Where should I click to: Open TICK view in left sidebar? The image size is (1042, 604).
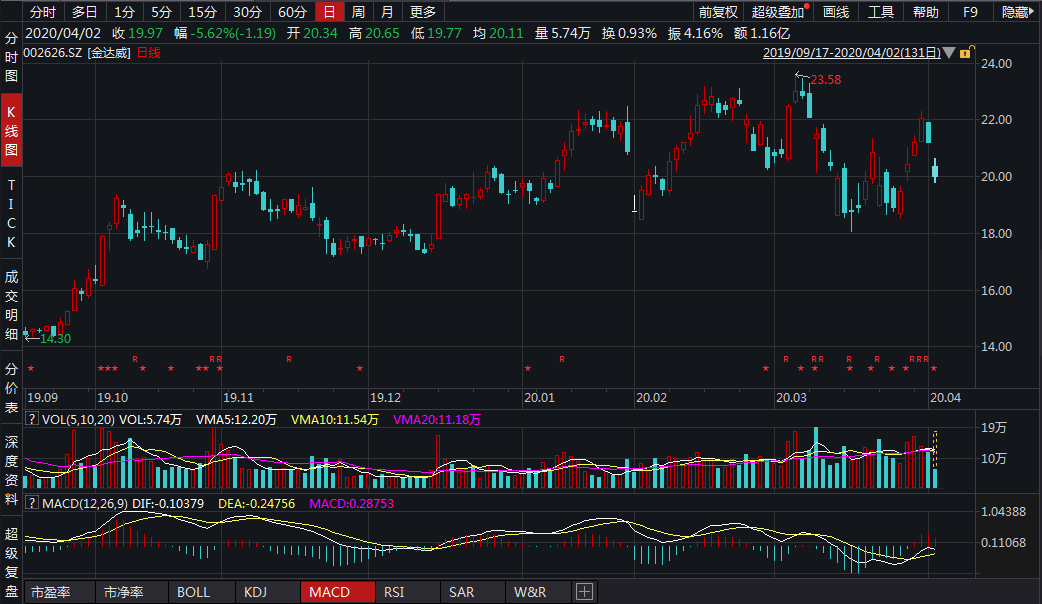click(11, 213)
